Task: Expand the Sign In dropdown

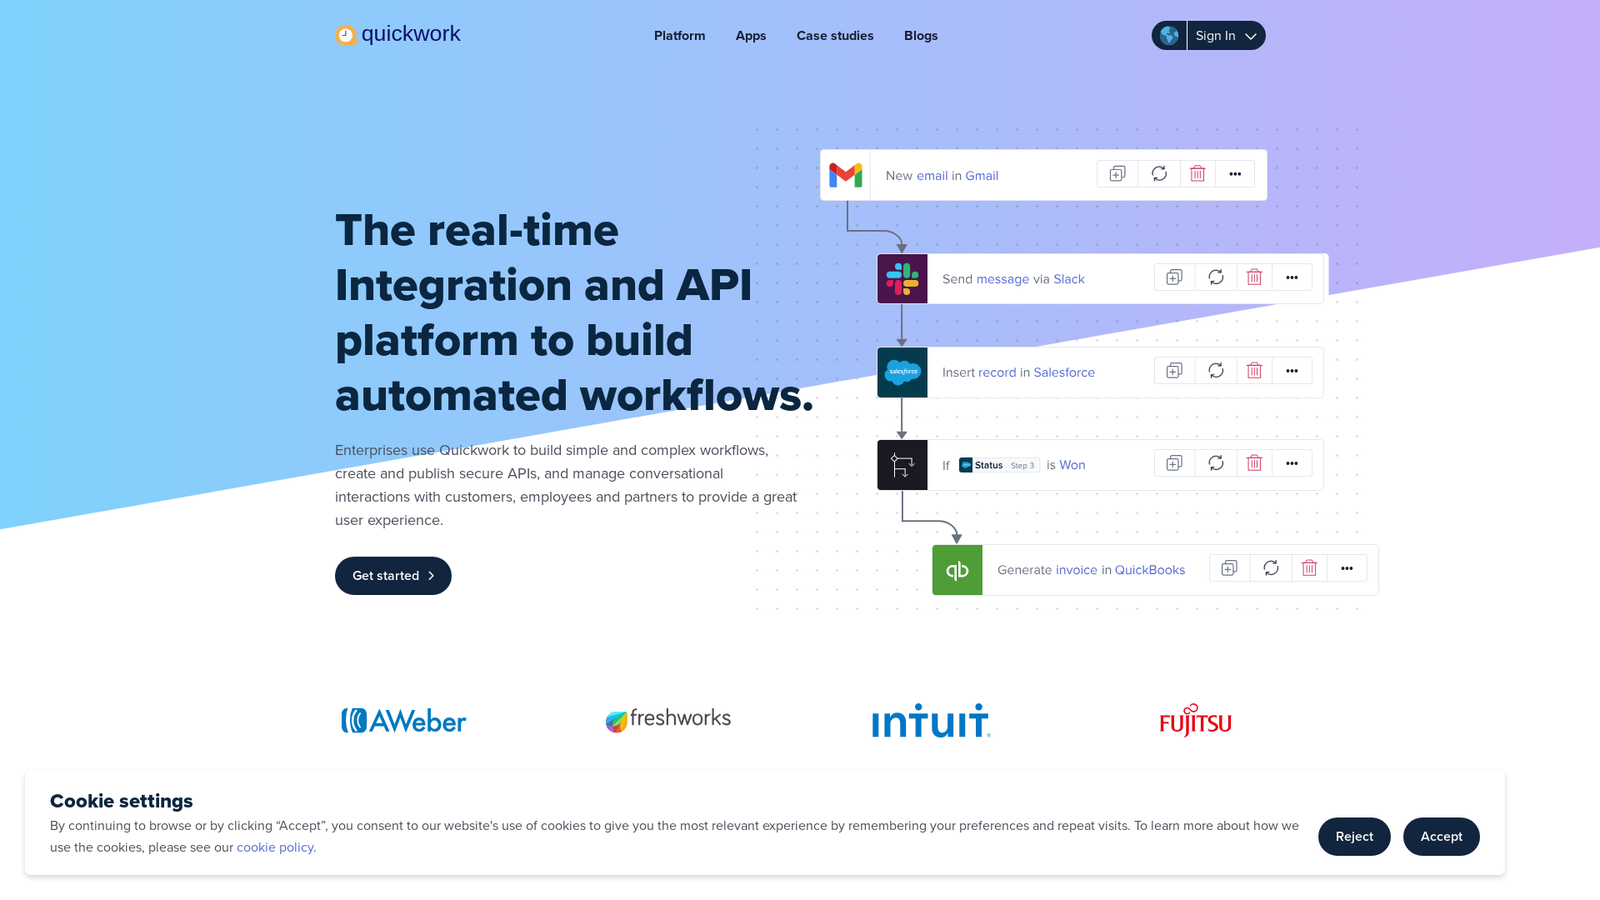Action: [x=1226, y=36]
